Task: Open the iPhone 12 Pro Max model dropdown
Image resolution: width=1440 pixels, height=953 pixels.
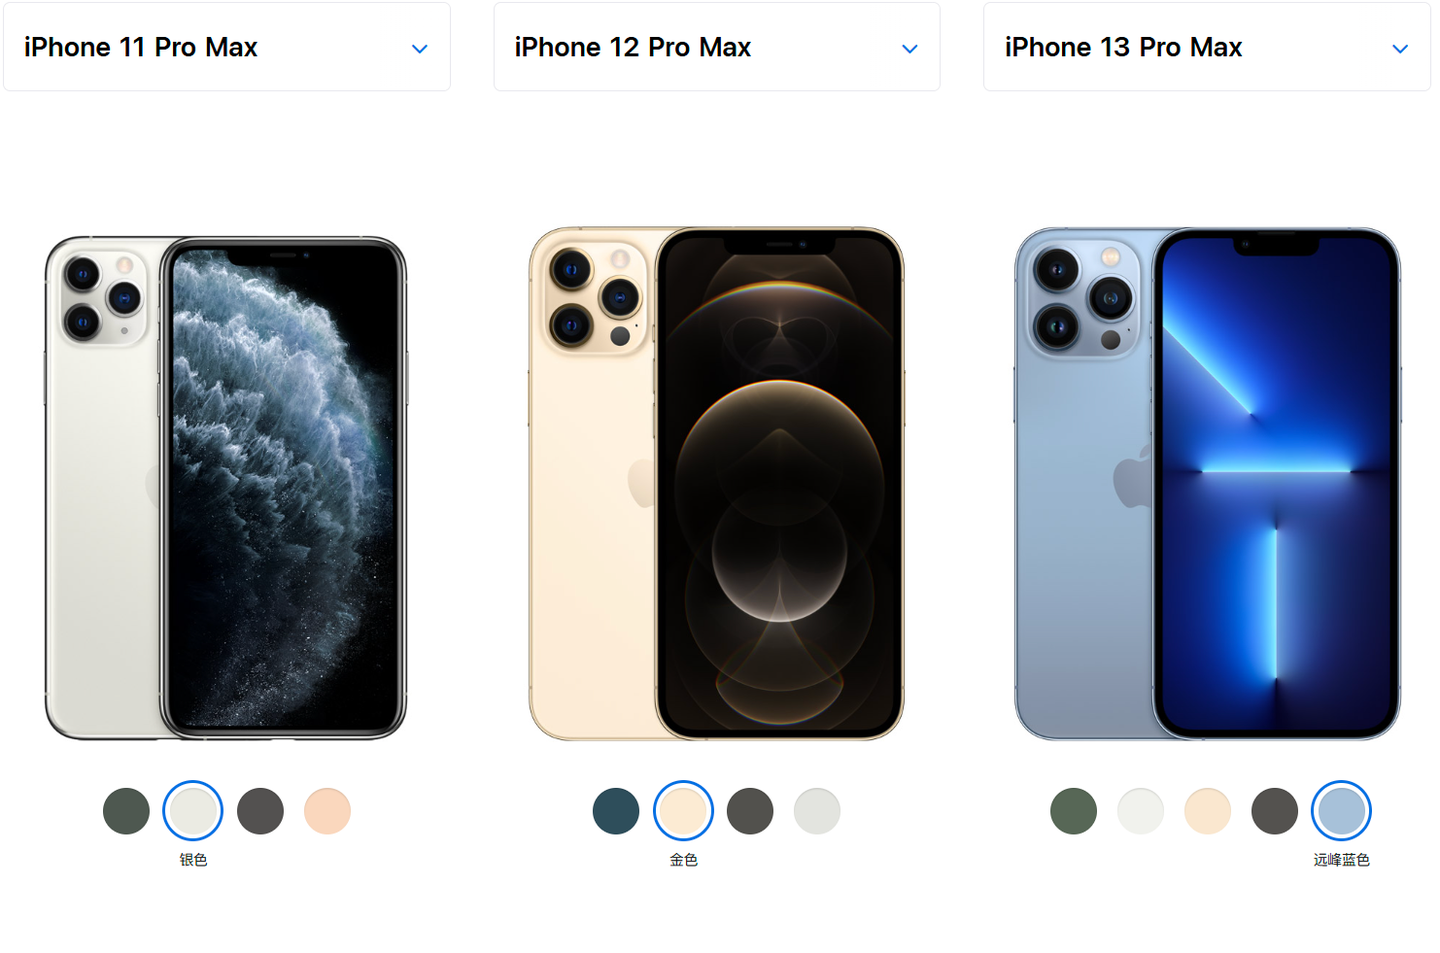Action: (x=717, y=47)
